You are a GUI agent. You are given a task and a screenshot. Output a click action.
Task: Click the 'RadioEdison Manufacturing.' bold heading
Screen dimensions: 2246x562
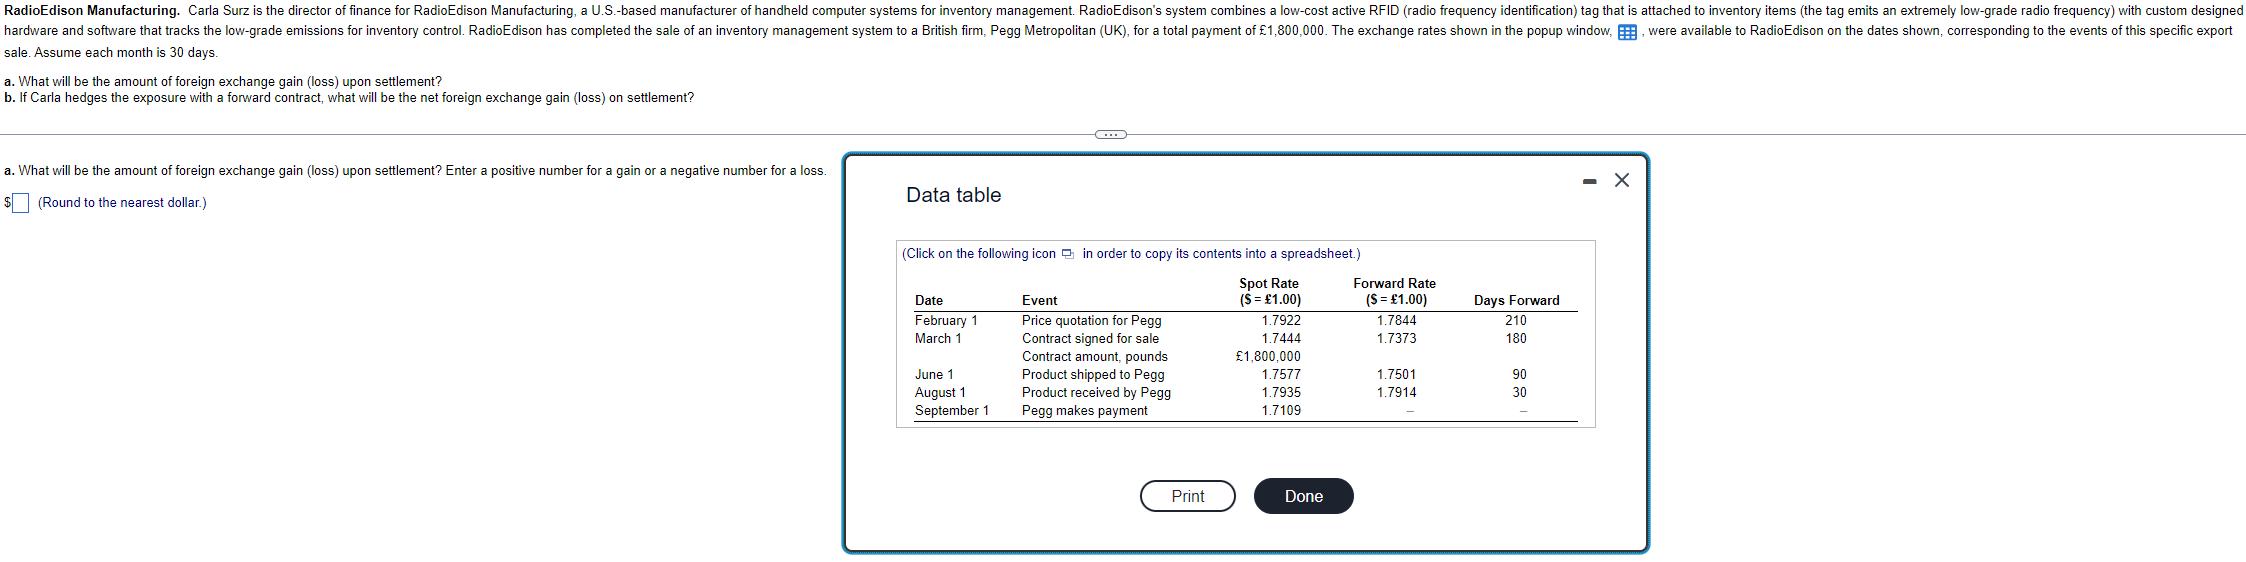point(92,11)
